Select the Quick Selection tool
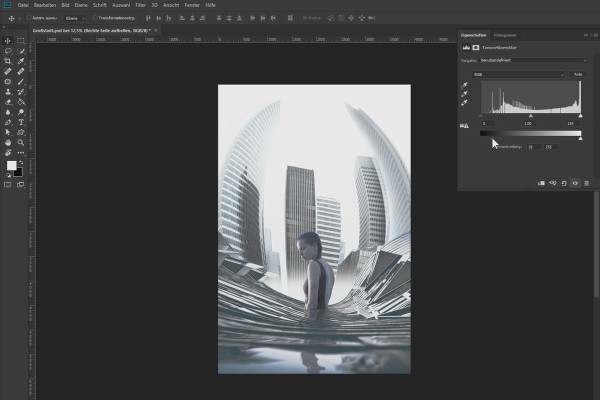This screenshot has width=600, height=400. point(21,51)
